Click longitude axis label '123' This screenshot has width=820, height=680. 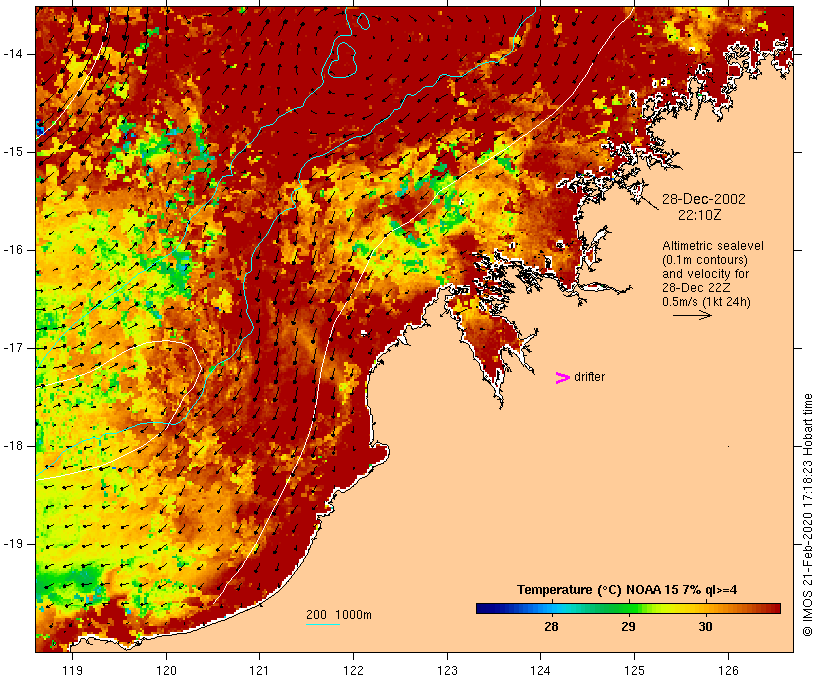(x=447, y=670)
